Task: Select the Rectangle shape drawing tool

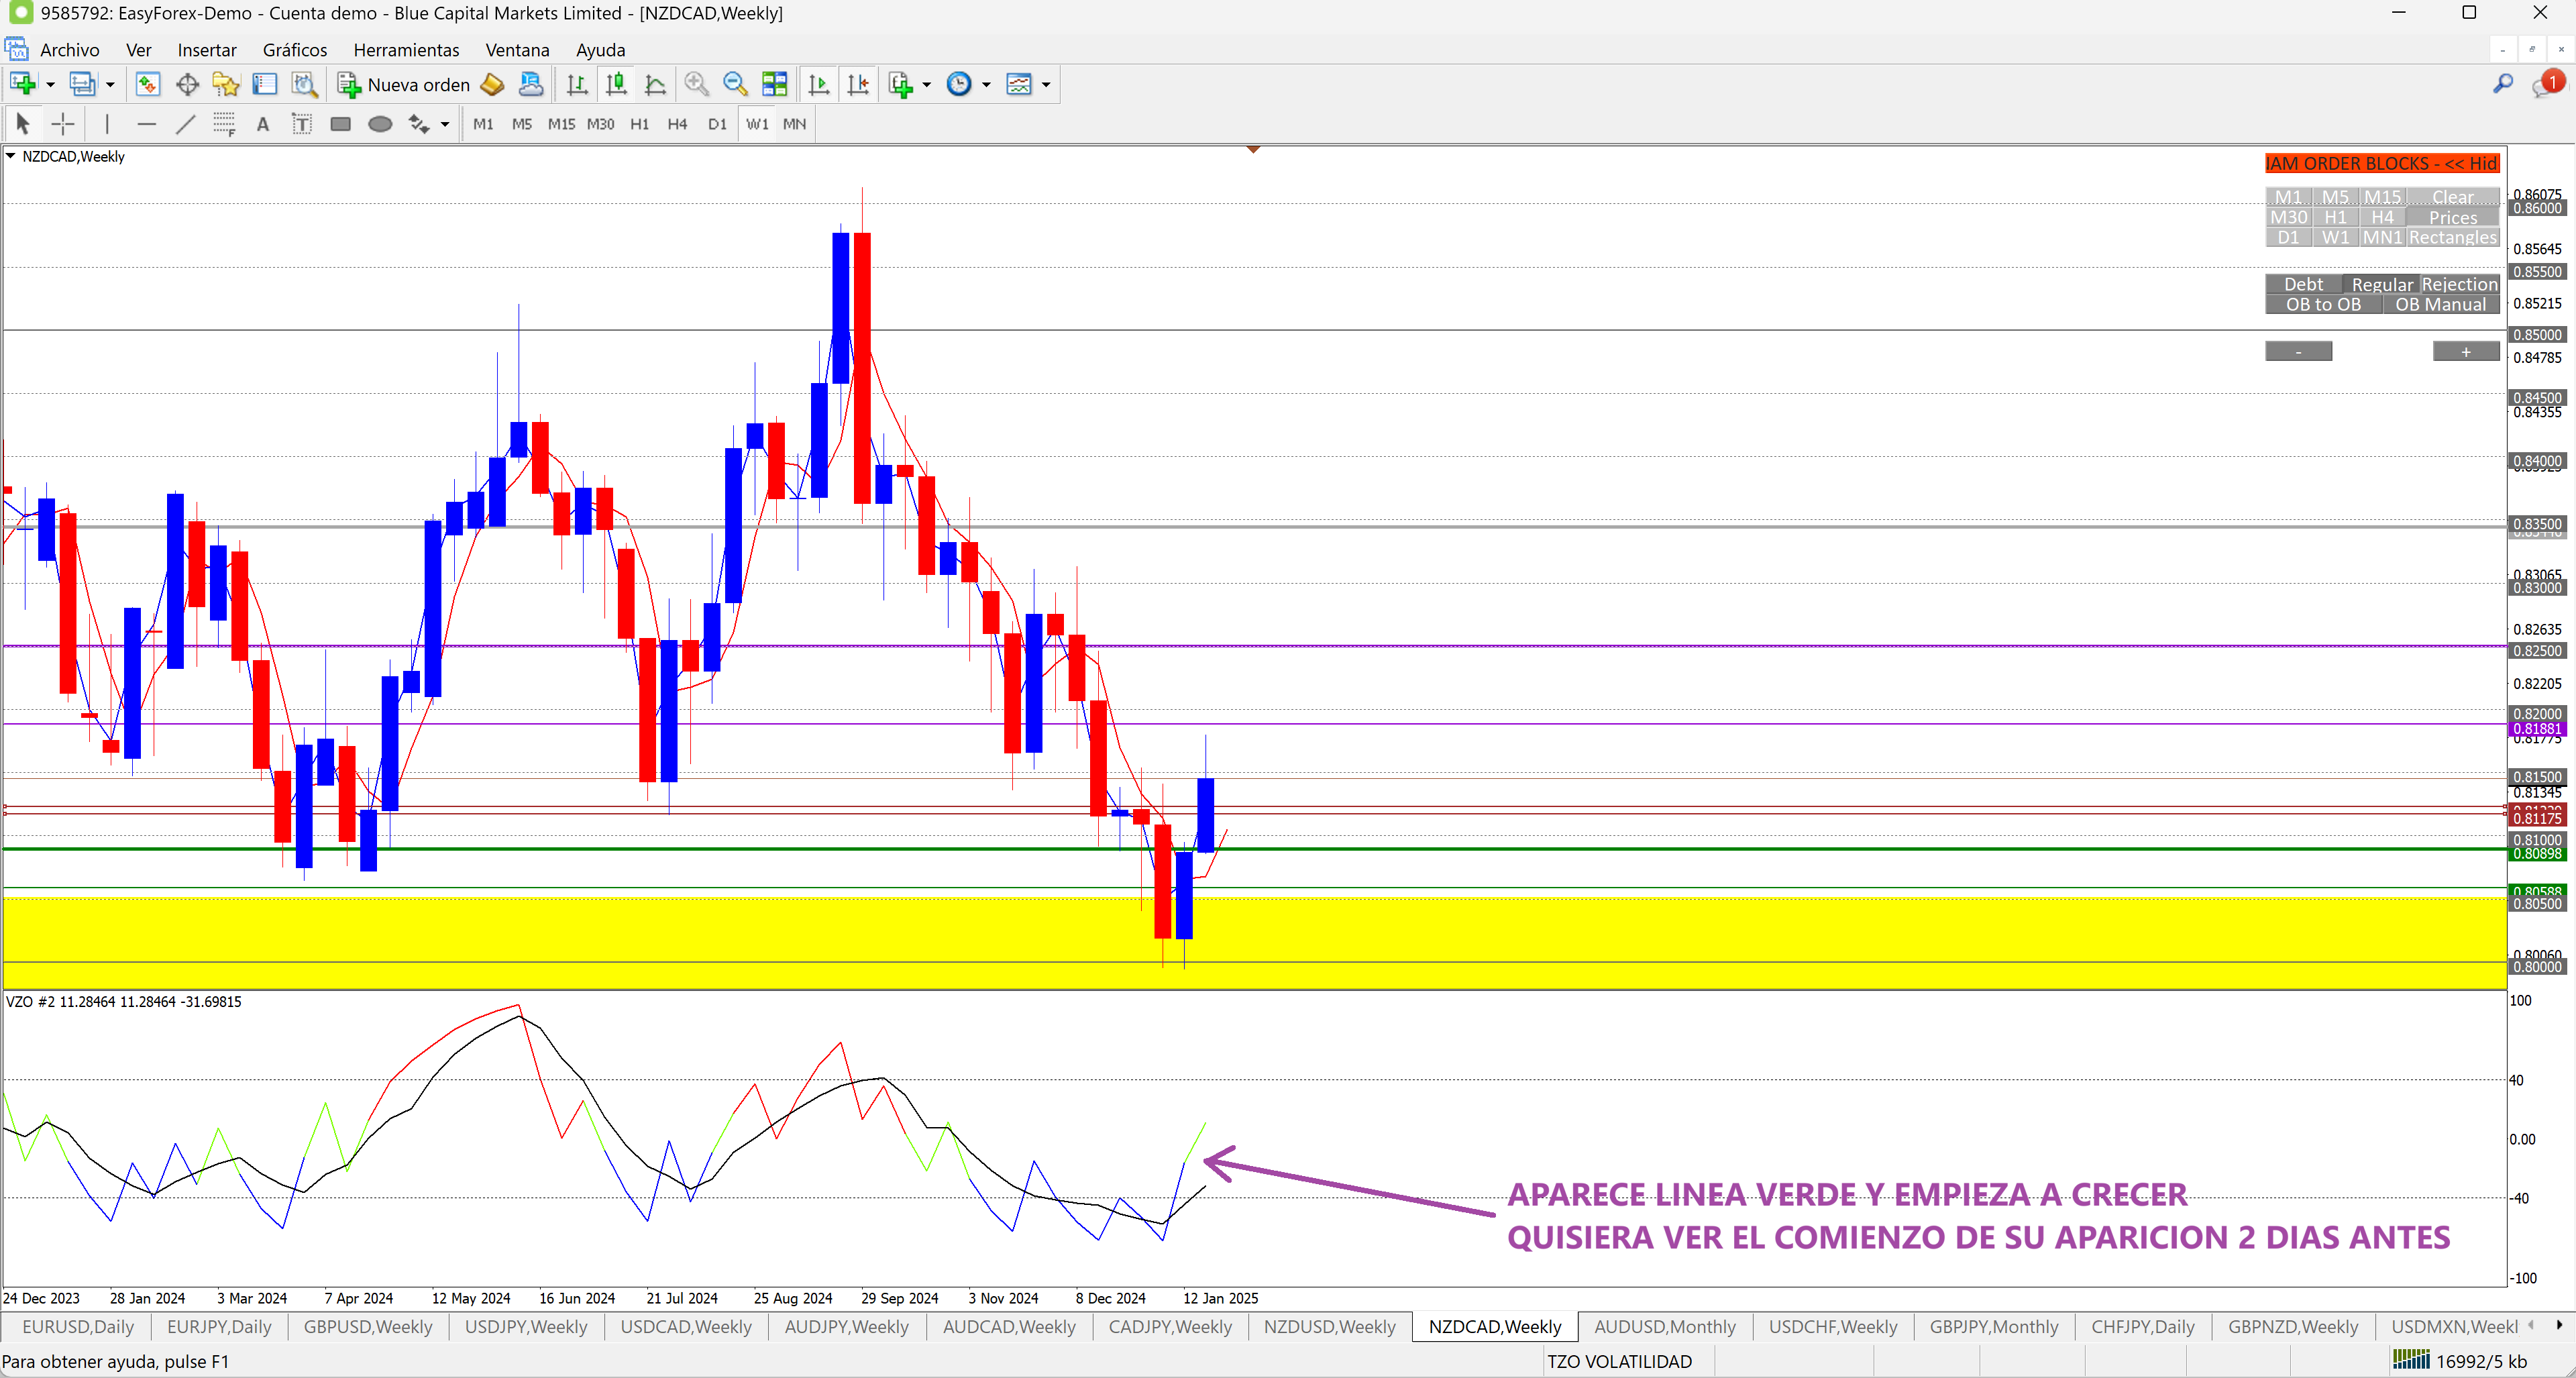Action: (340, 124)
